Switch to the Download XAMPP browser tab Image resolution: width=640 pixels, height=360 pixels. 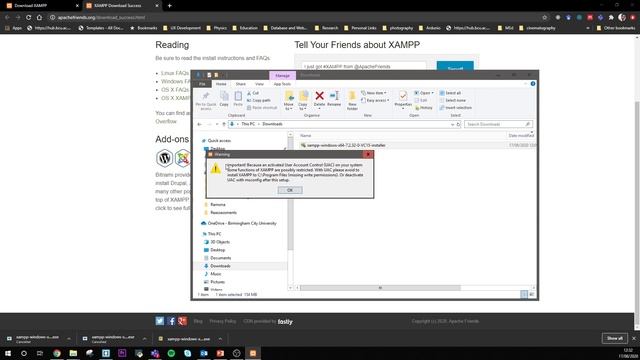(x=41, y=6)
